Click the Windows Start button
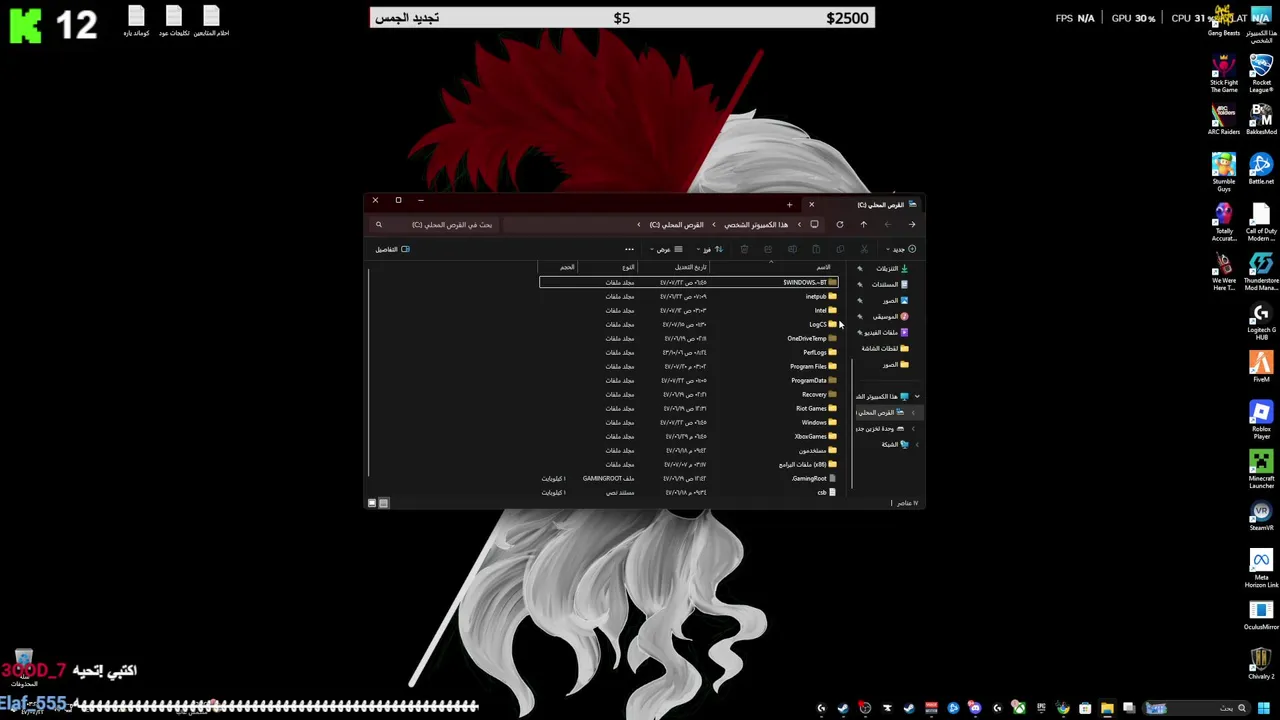Viewport: 1280px width, 720px height. coord(1265,708)
